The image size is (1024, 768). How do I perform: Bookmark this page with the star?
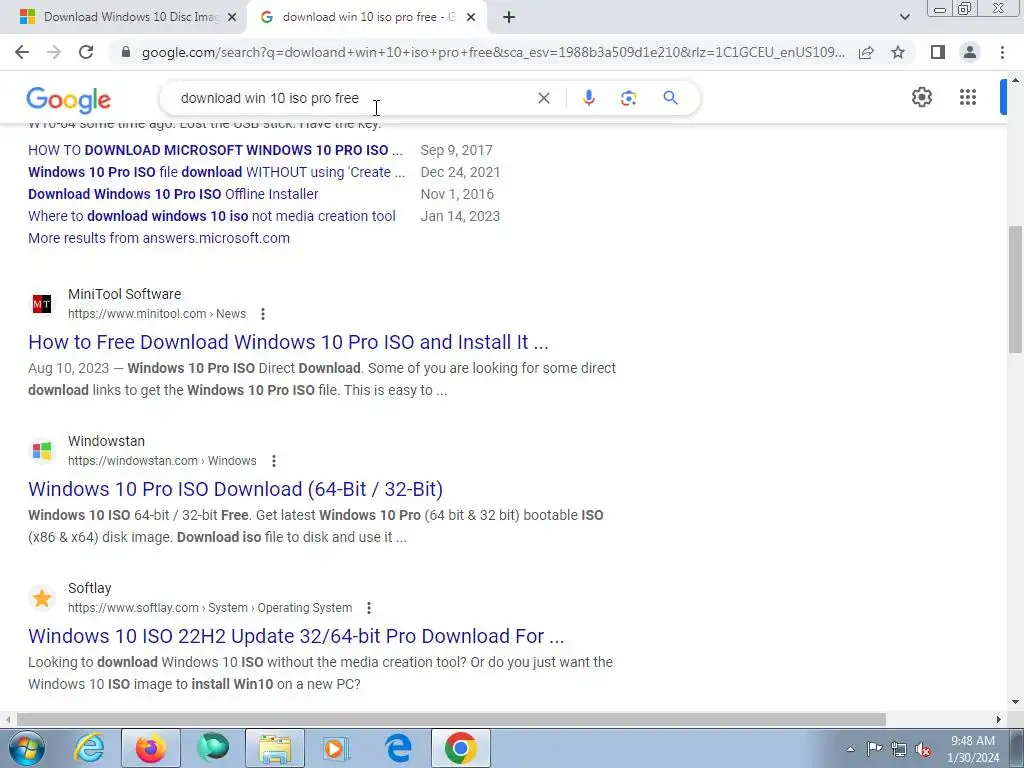(898, 52)
